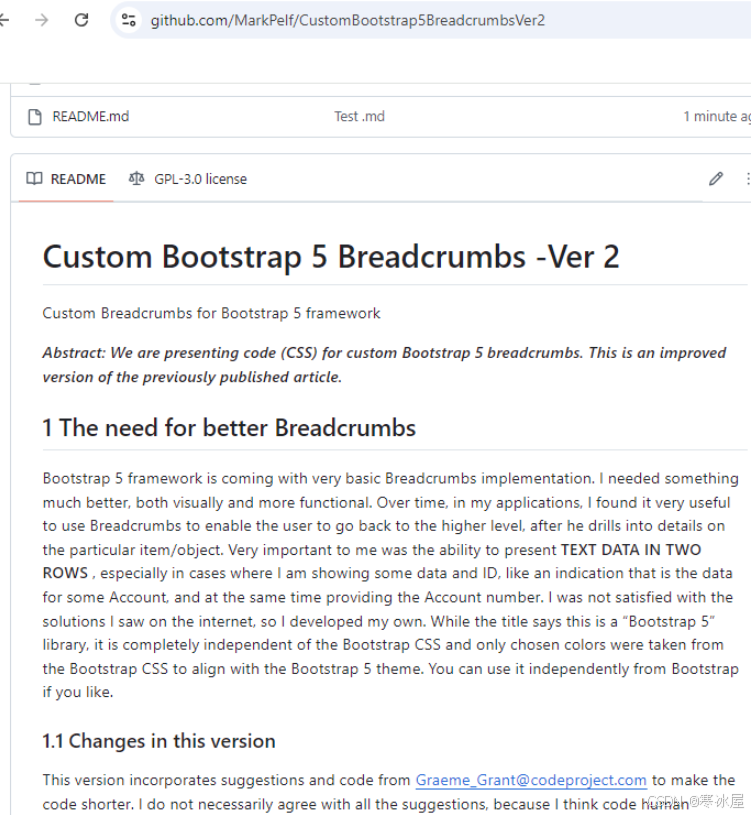This screenshot has width=751, height=815.
Task: Click the scales law icon
Action: pyautogui.click(x=136, y=179)
